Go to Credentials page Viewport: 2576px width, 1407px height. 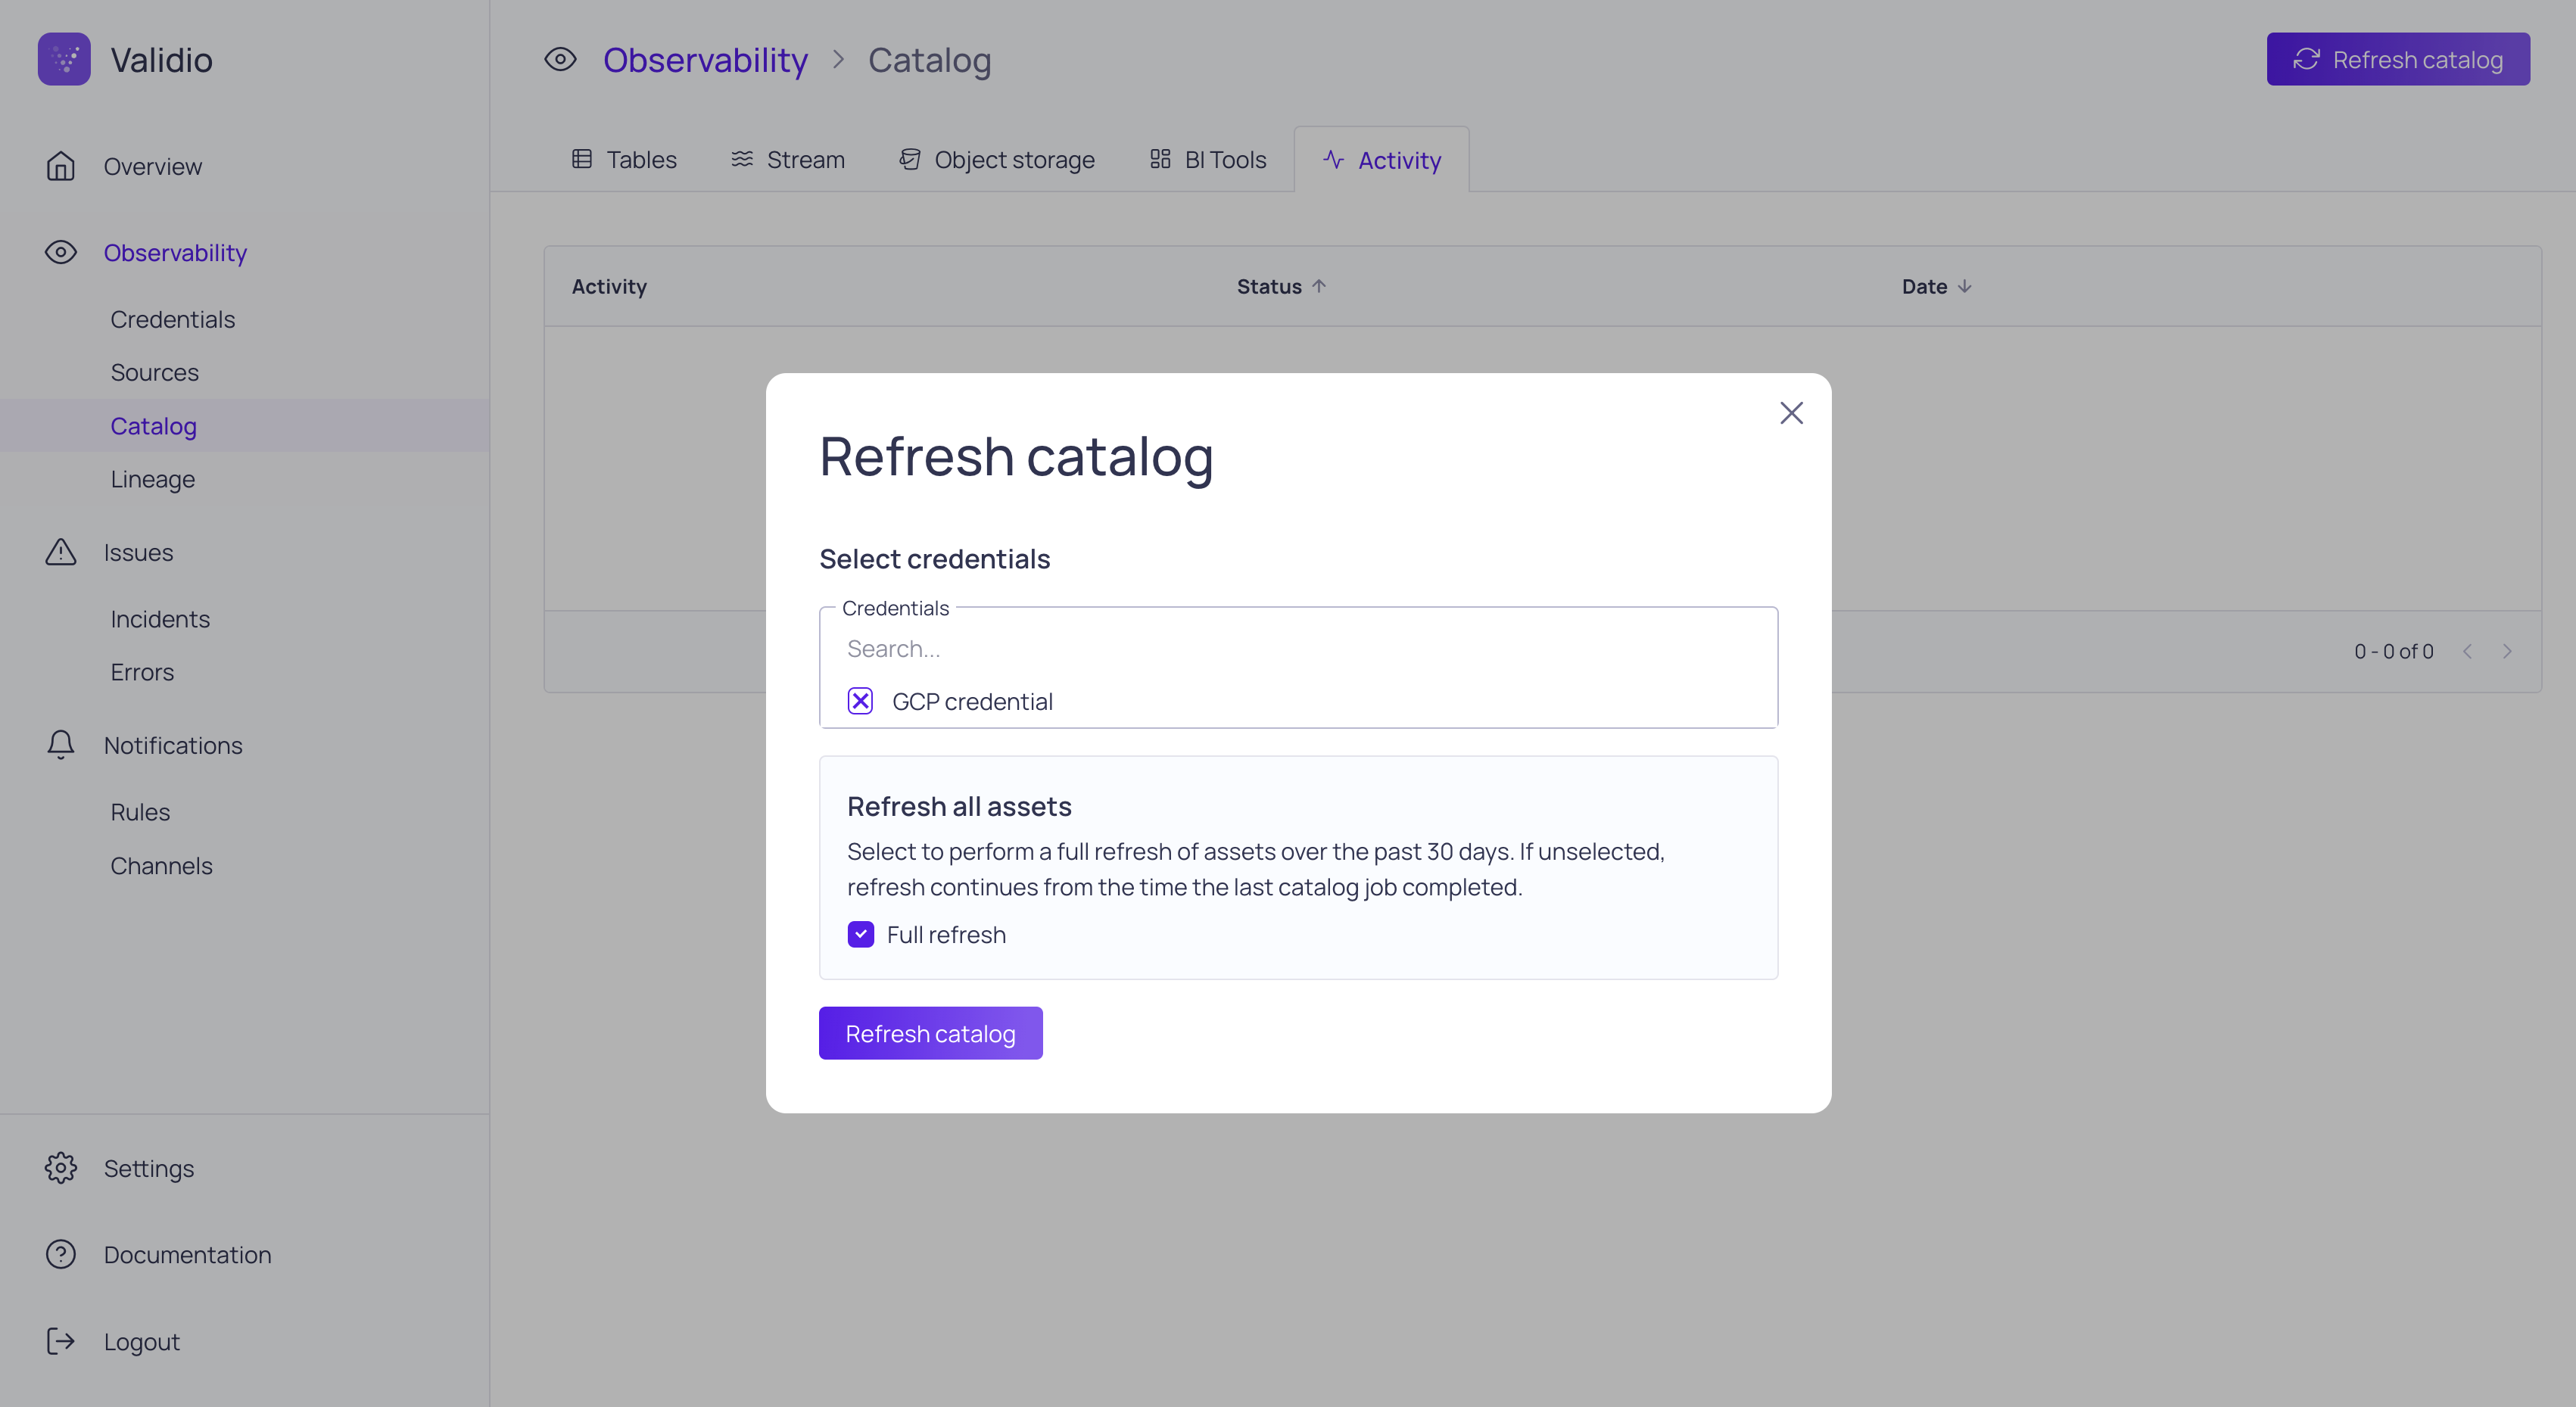[173, 319]
